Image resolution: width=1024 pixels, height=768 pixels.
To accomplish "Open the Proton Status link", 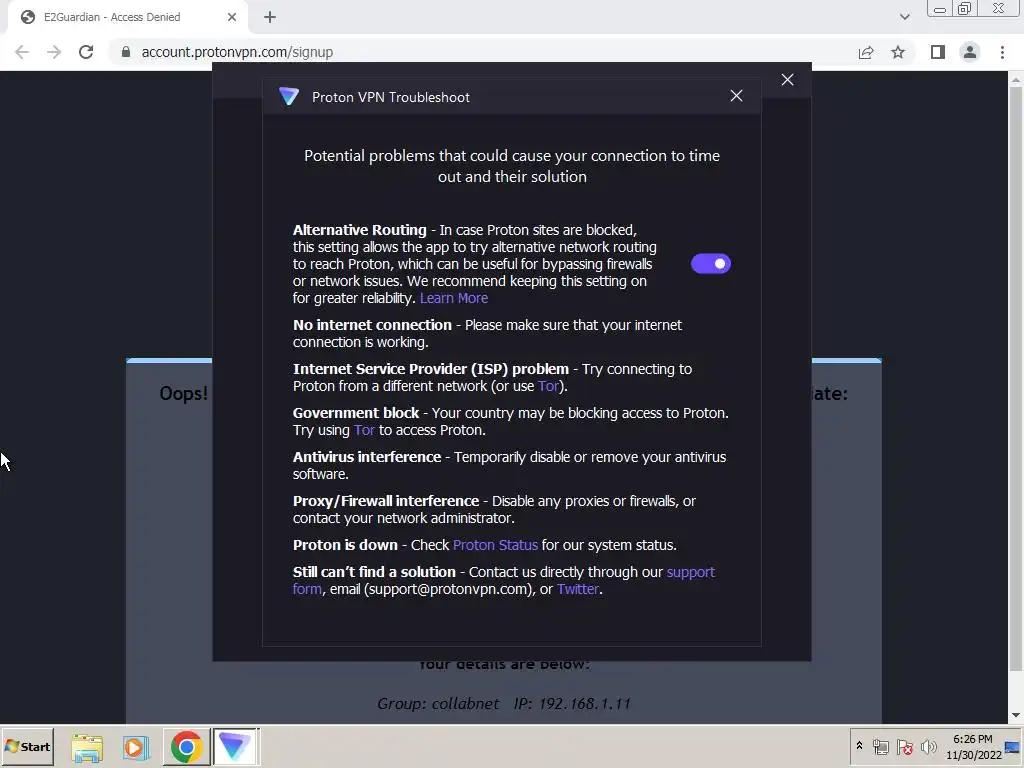I will 495,545.
